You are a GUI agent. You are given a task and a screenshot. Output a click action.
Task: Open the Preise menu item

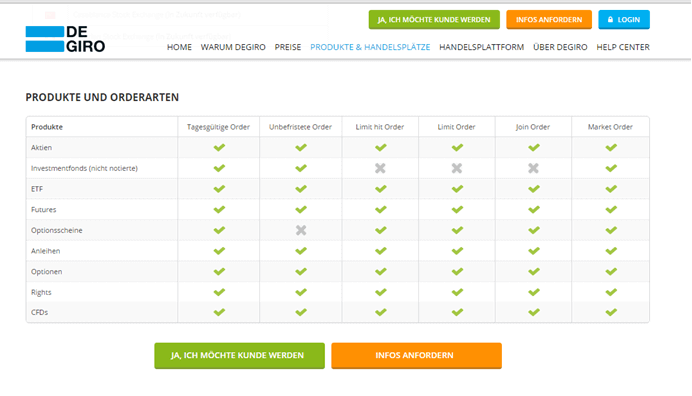tap(288, 47)
